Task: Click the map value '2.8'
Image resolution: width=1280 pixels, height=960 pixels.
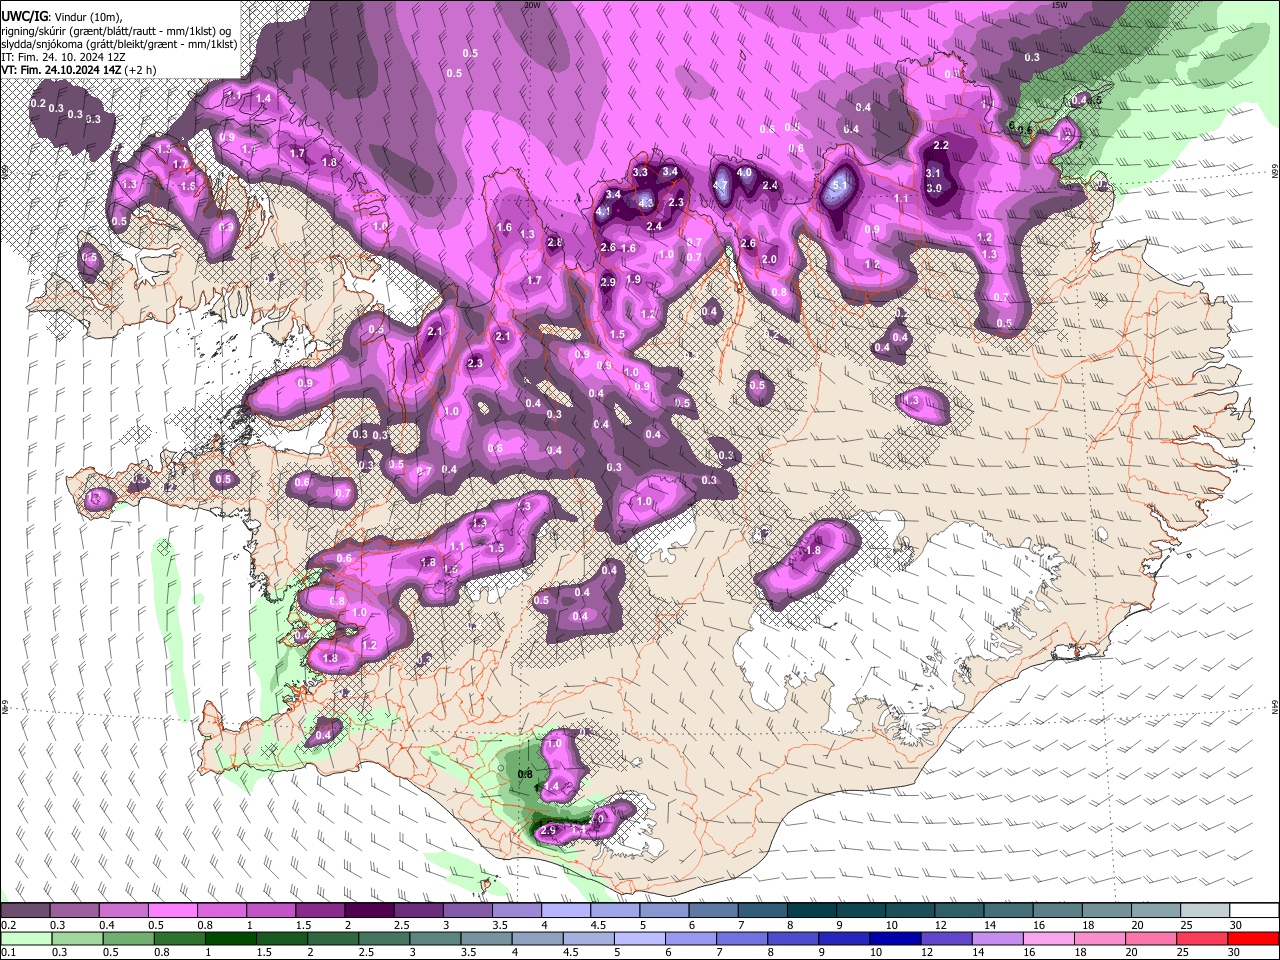Action: tap(555, 242)
